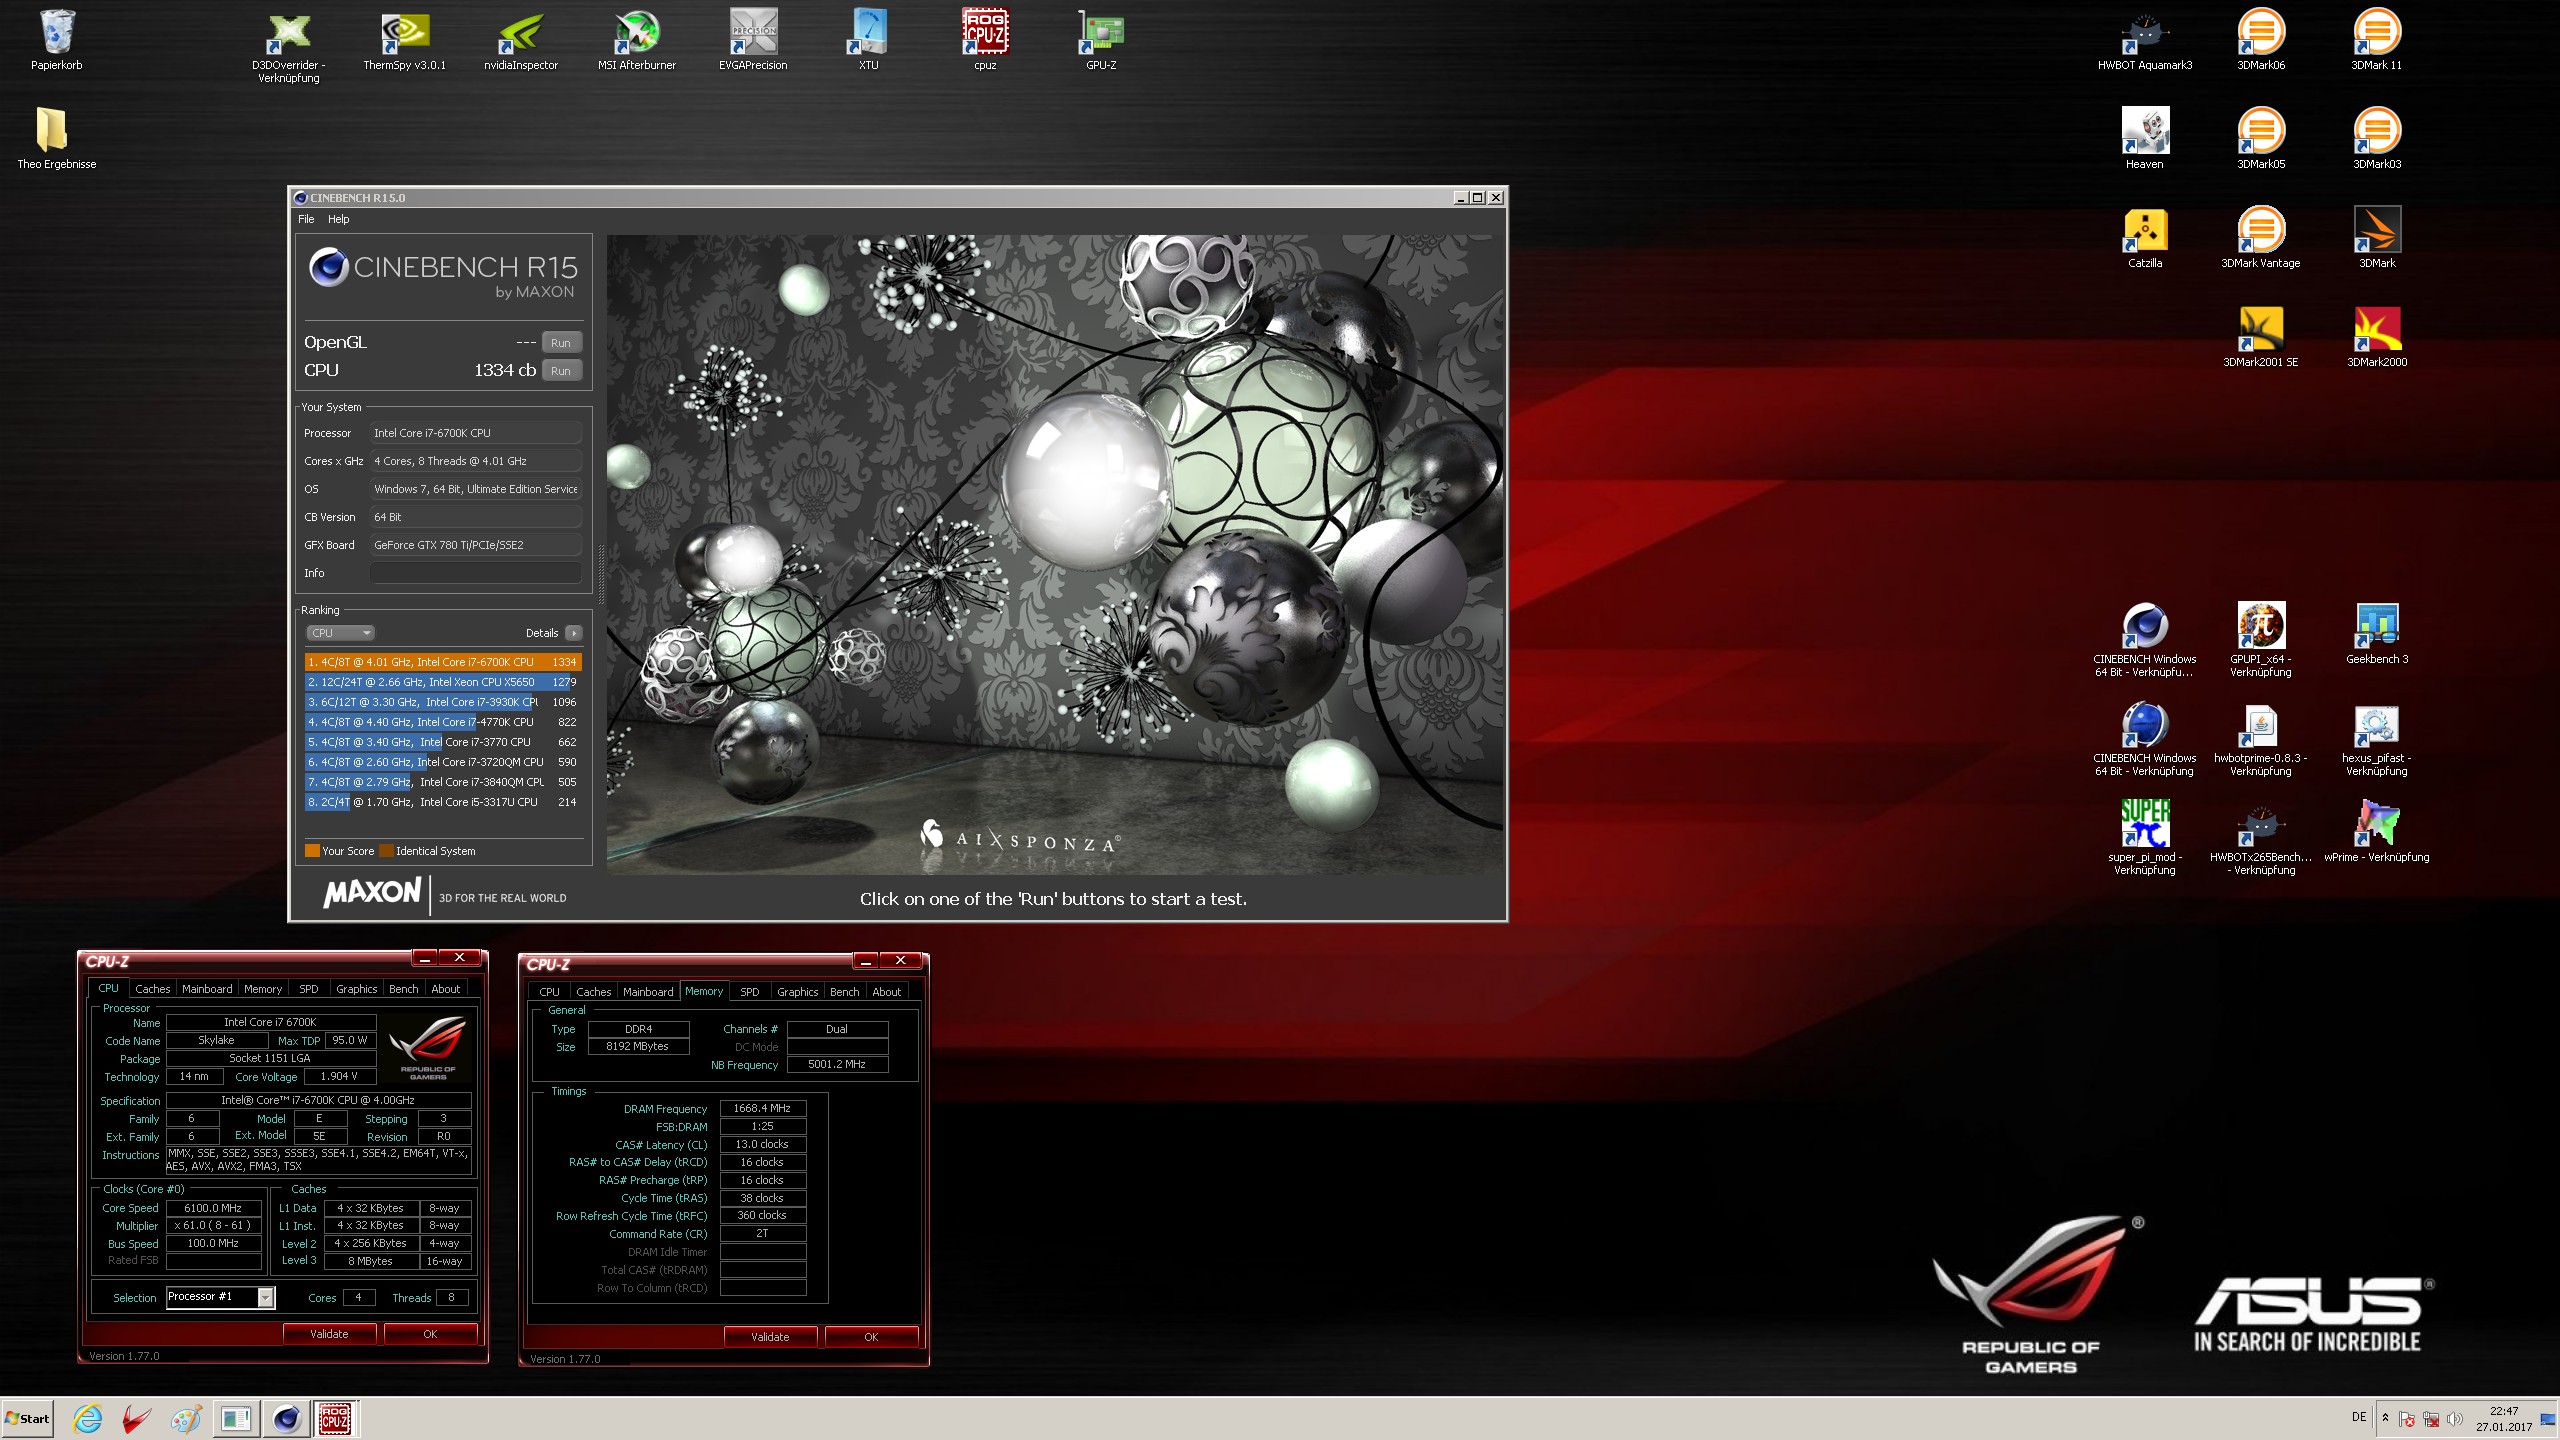Launch ThermSpy v3.0.1 desktop icon
Screen dimensions: 2560x1440
tap(405, 40)
